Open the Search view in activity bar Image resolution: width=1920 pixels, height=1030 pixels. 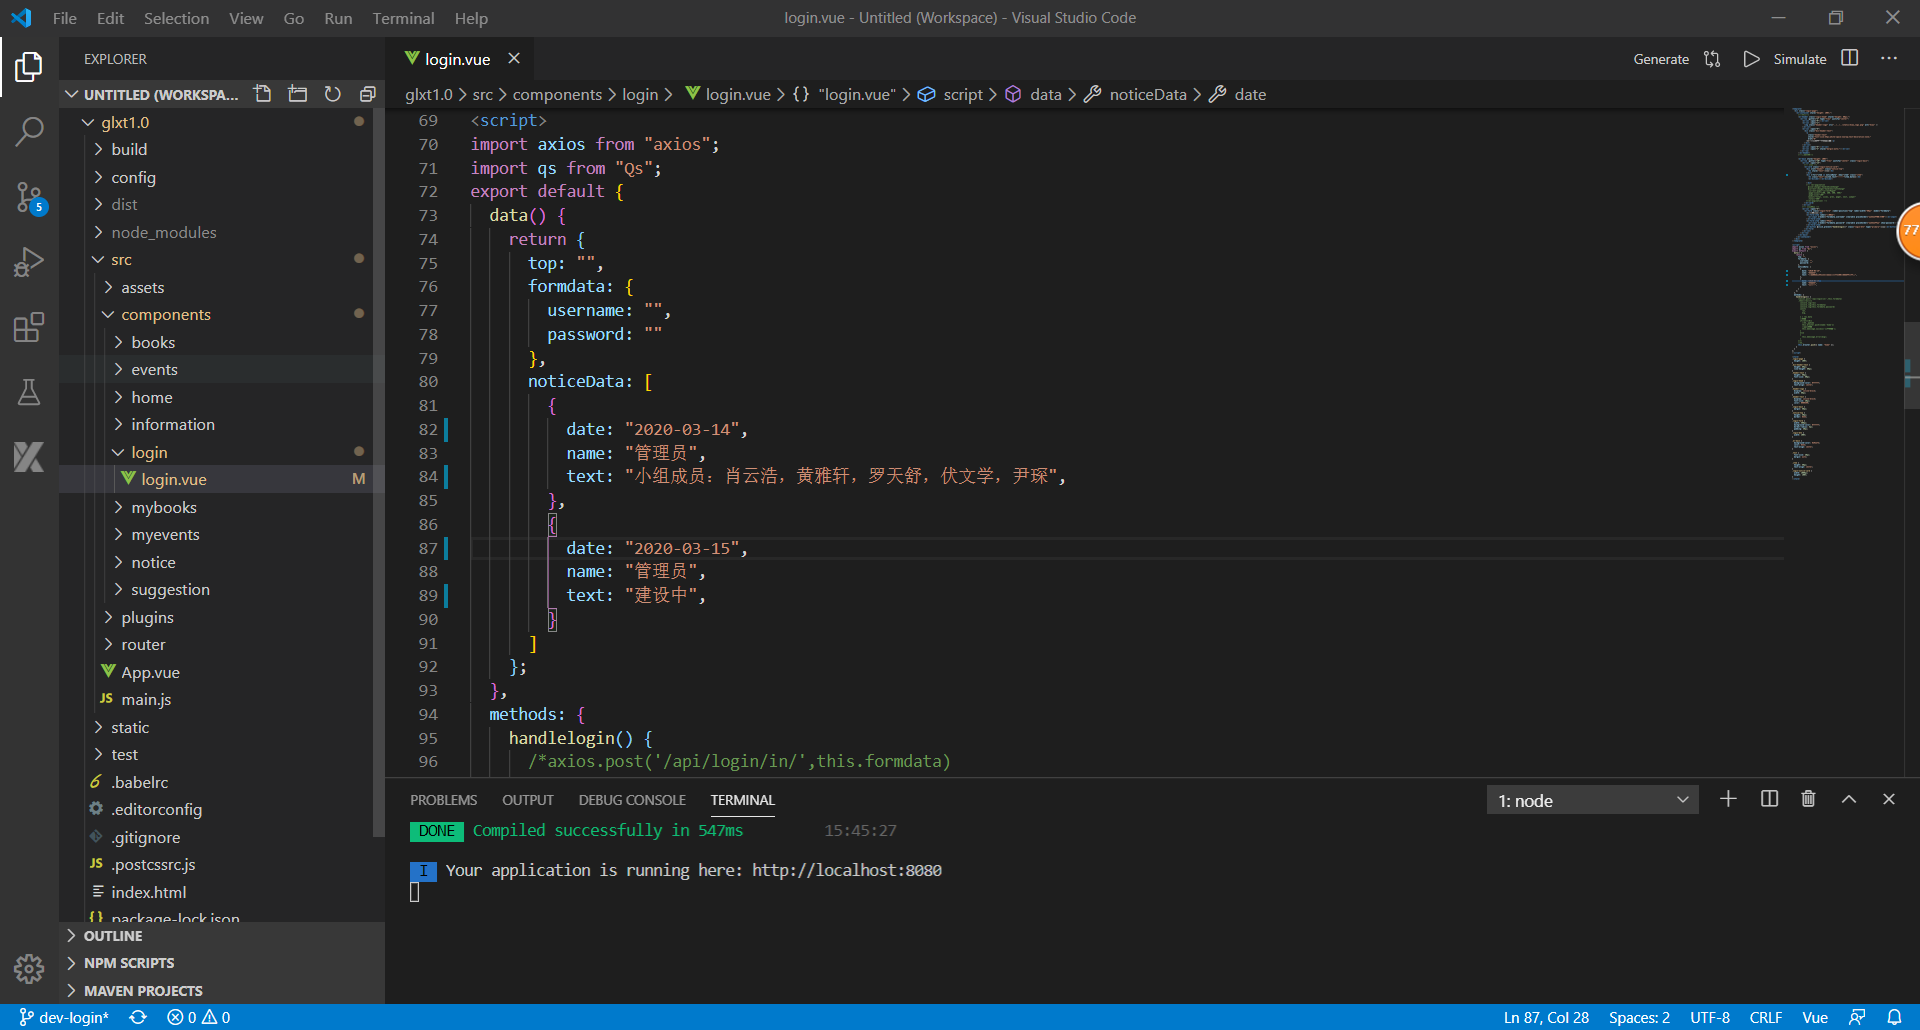29,131
